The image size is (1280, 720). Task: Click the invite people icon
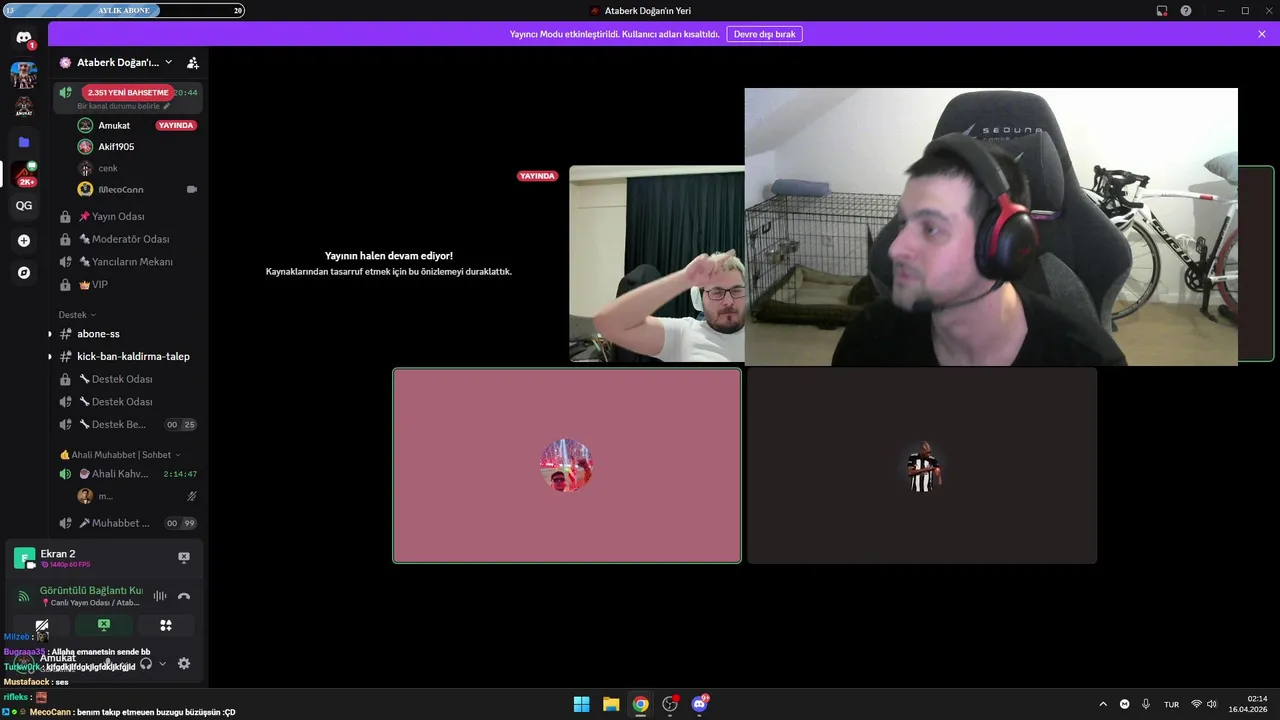click(x=193, y=62)
